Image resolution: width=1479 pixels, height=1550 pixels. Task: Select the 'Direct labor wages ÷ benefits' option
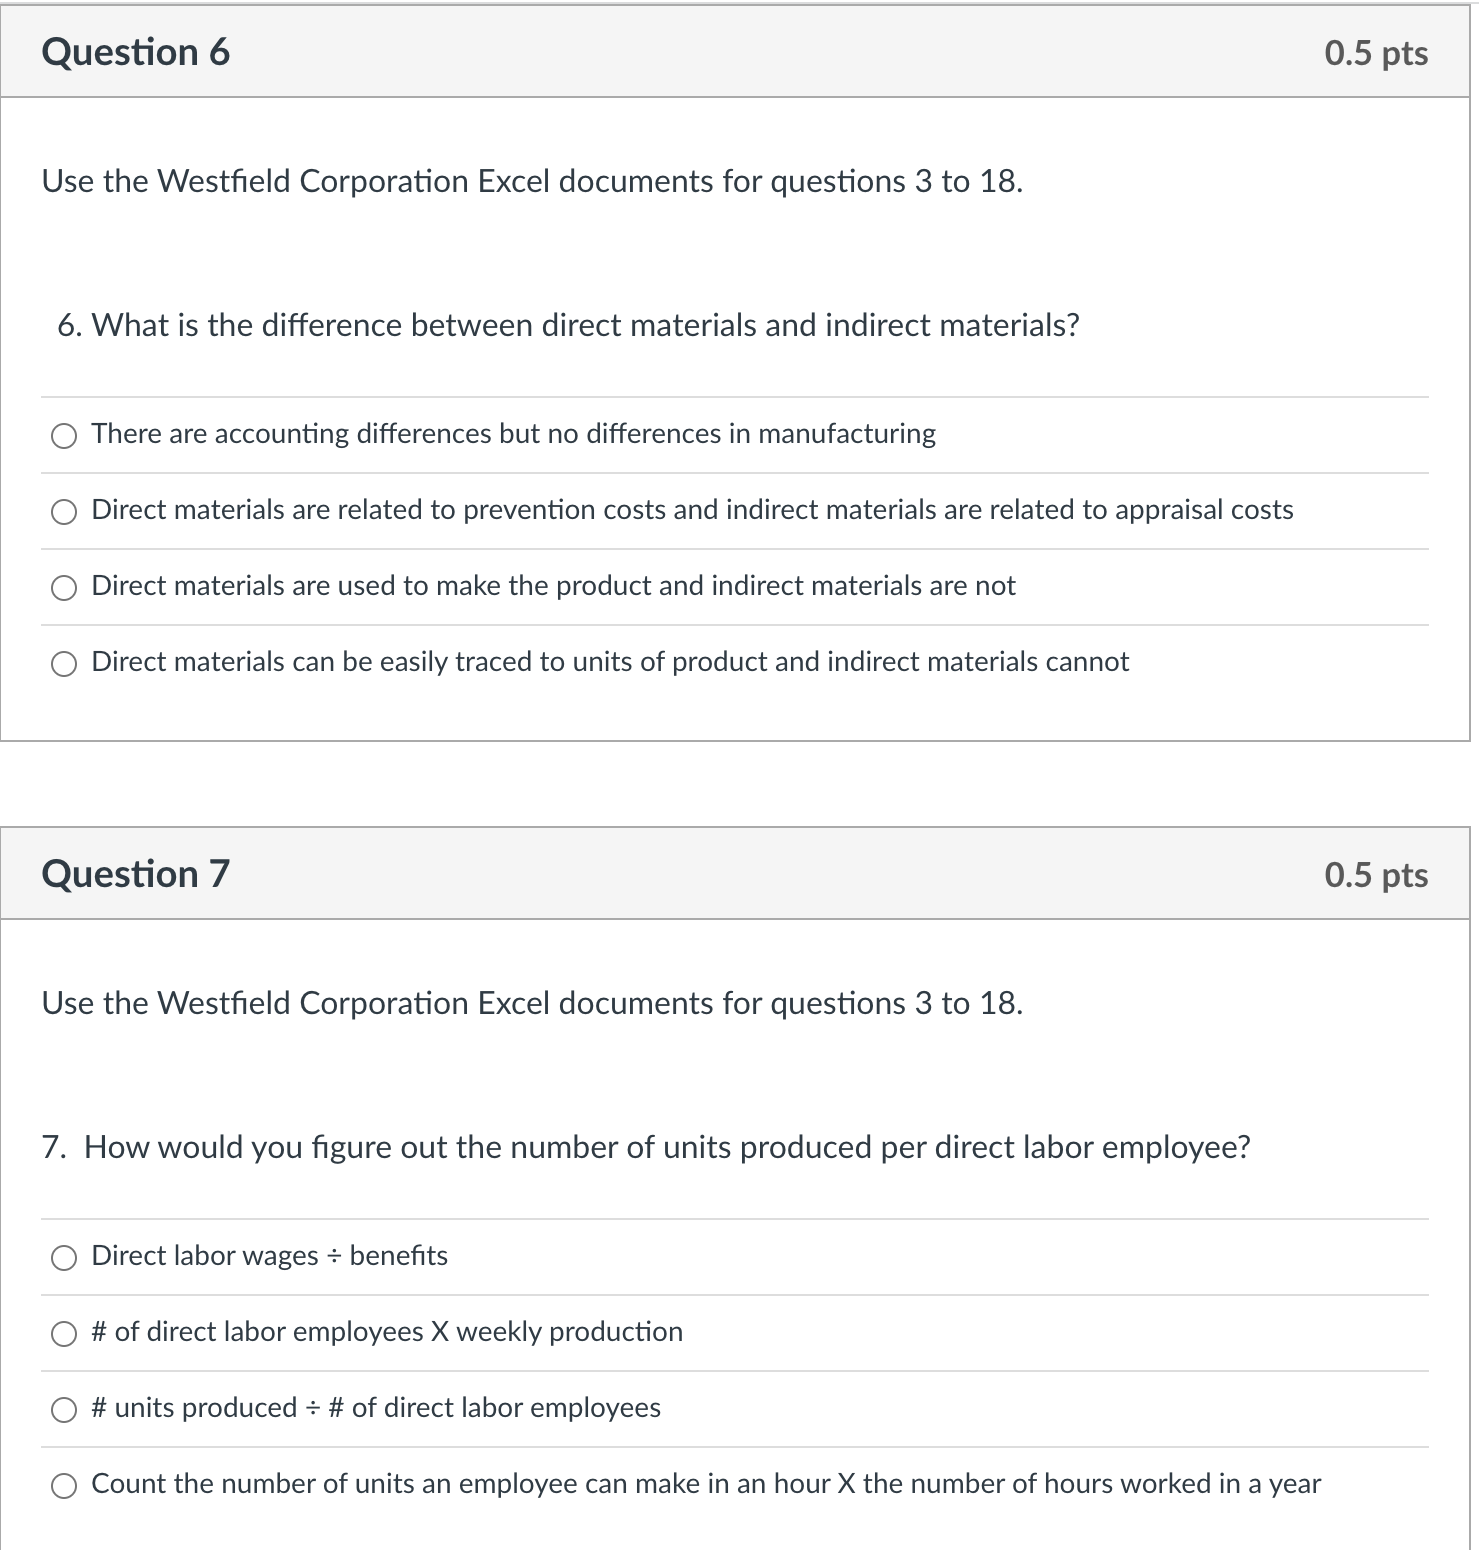point(64,1257)
